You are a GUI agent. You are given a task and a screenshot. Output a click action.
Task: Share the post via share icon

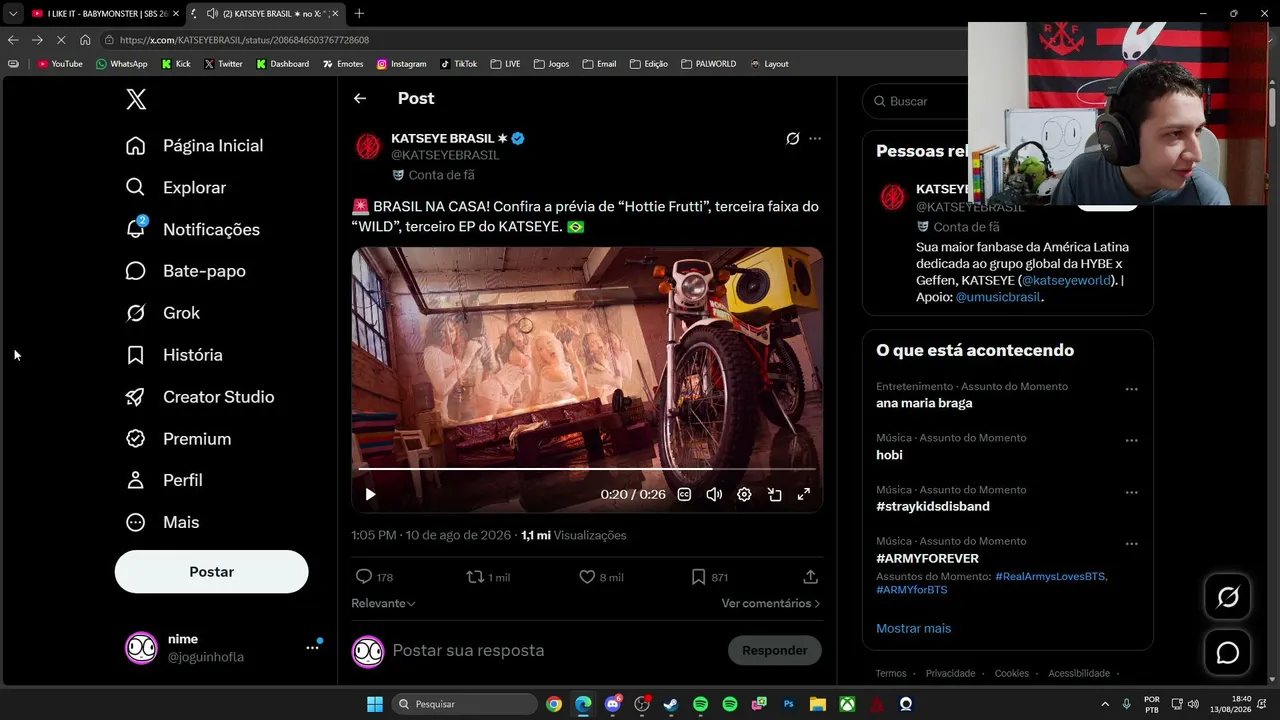810,577
